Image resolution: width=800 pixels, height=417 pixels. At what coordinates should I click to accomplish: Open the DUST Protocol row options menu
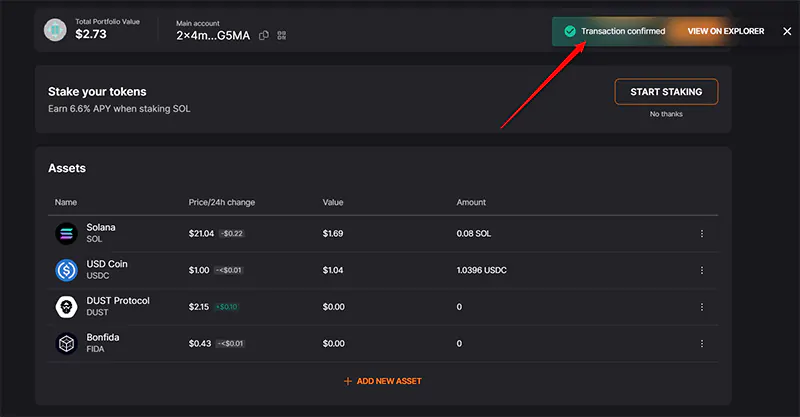pos(702,307)
